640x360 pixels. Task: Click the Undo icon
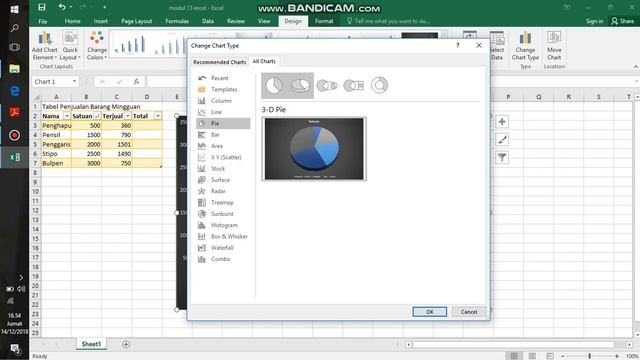coord(62,7)
